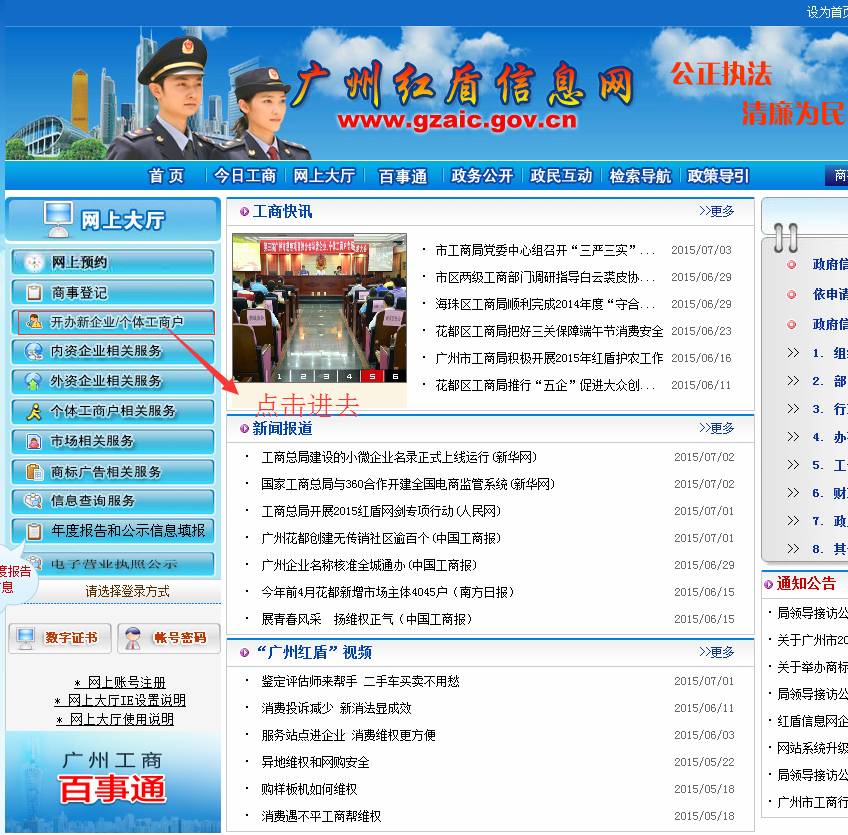
Task: Click the 内资企业相关服务 globe icon
Action: (33, 351)
